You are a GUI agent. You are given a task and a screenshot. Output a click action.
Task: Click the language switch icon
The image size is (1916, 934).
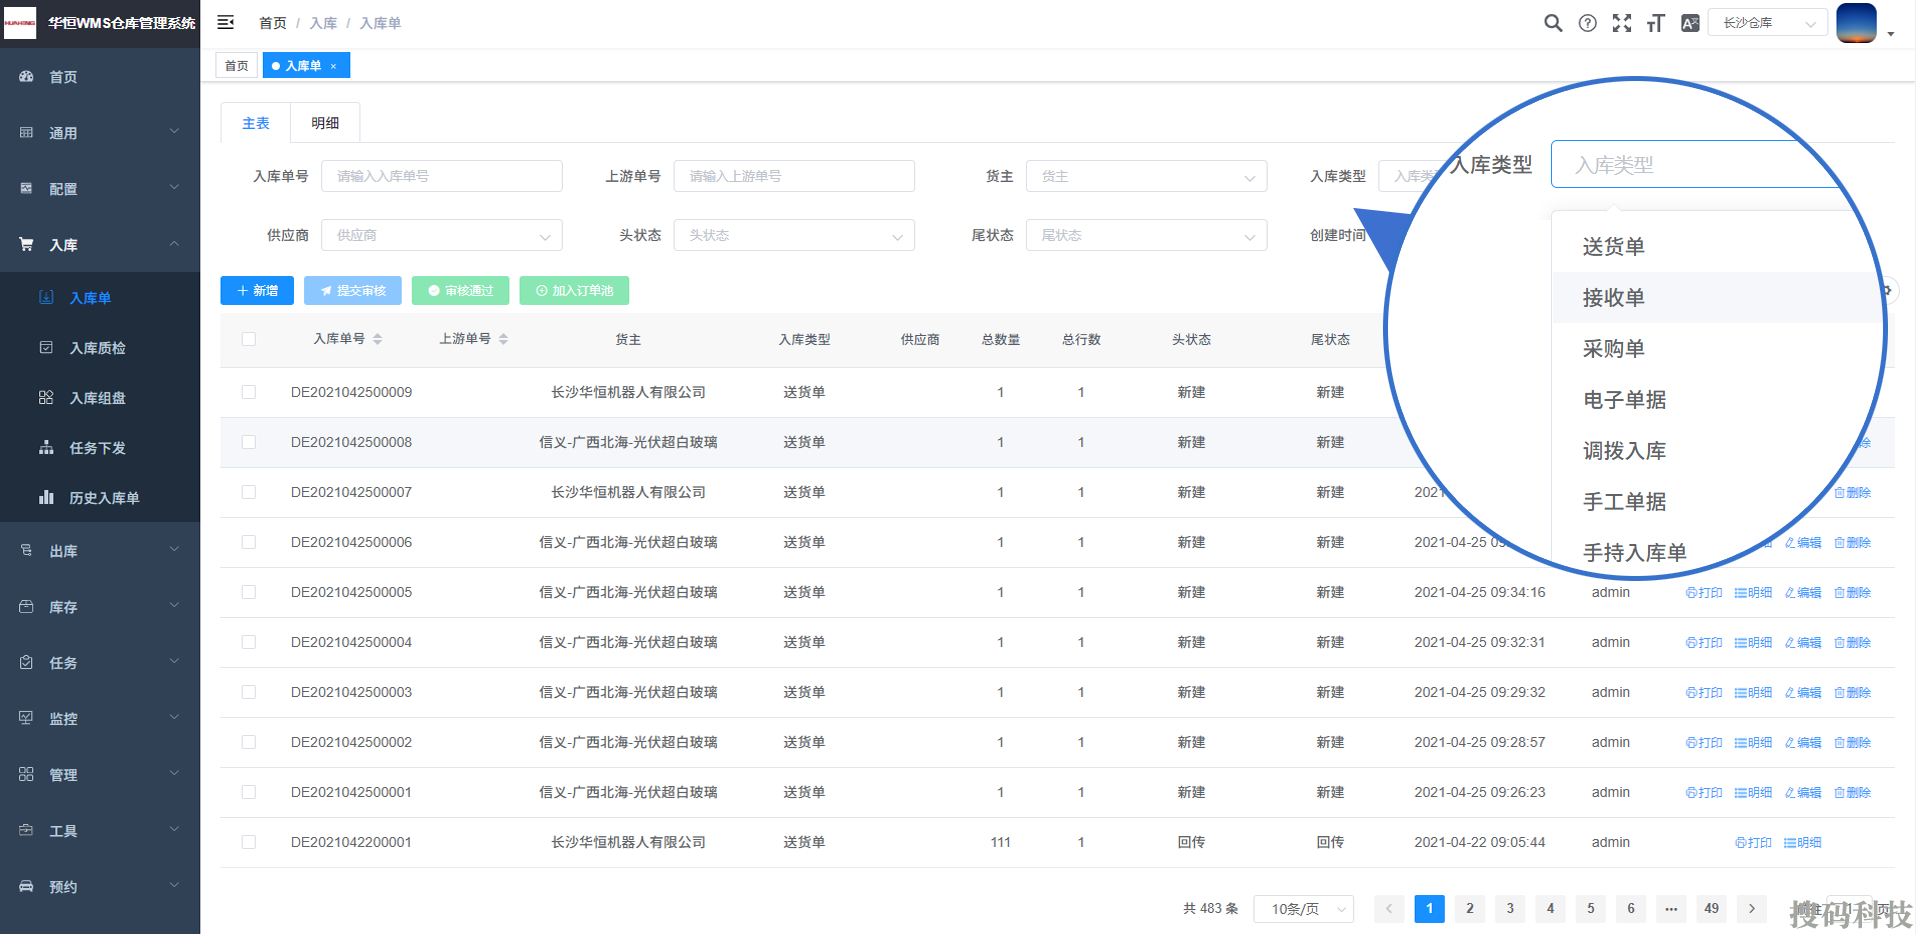tap(1690, 23)
